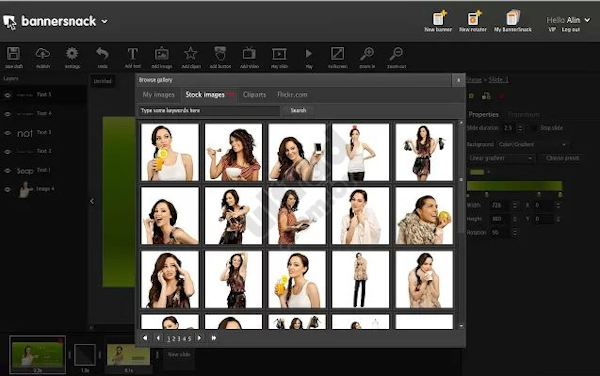Select the Stock images tab
Image resolution: width=600 pixels, height=376 pixels.
[210, 94]
